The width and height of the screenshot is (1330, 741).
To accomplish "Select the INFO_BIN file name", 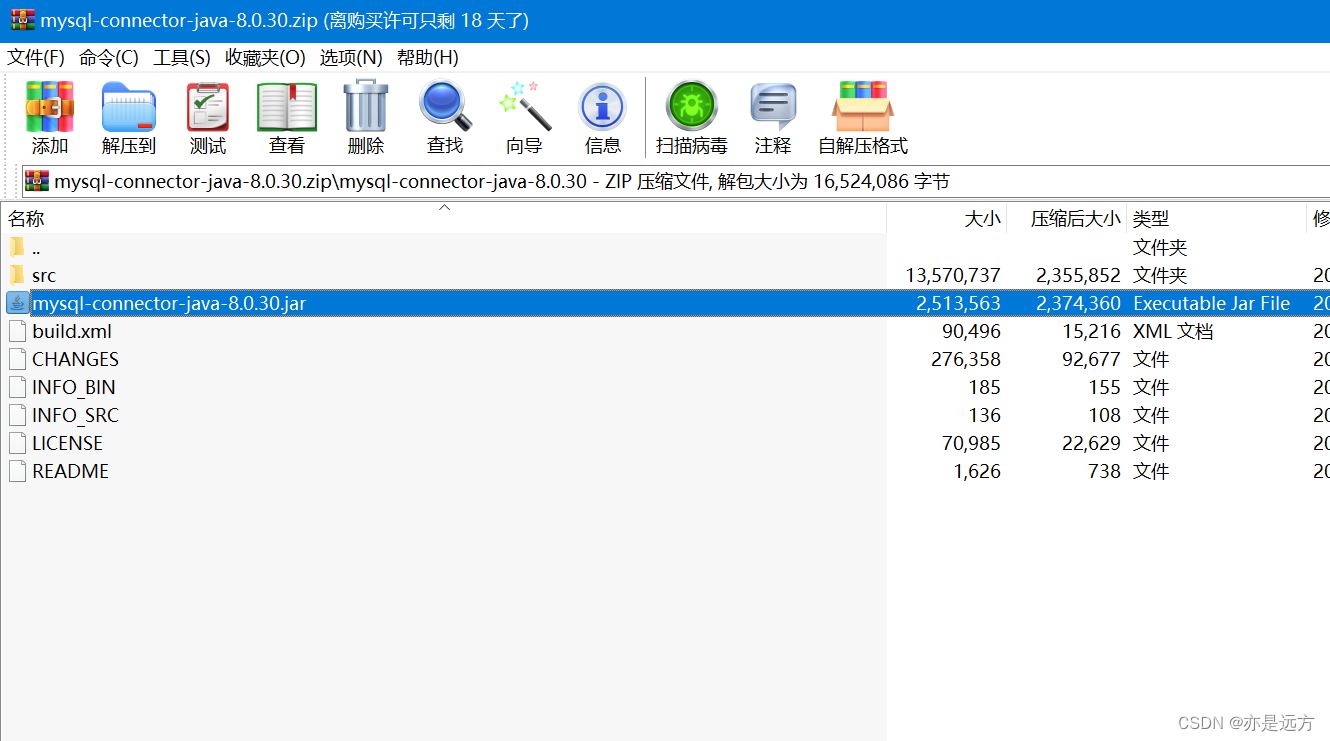I will (x=74, y=387).
